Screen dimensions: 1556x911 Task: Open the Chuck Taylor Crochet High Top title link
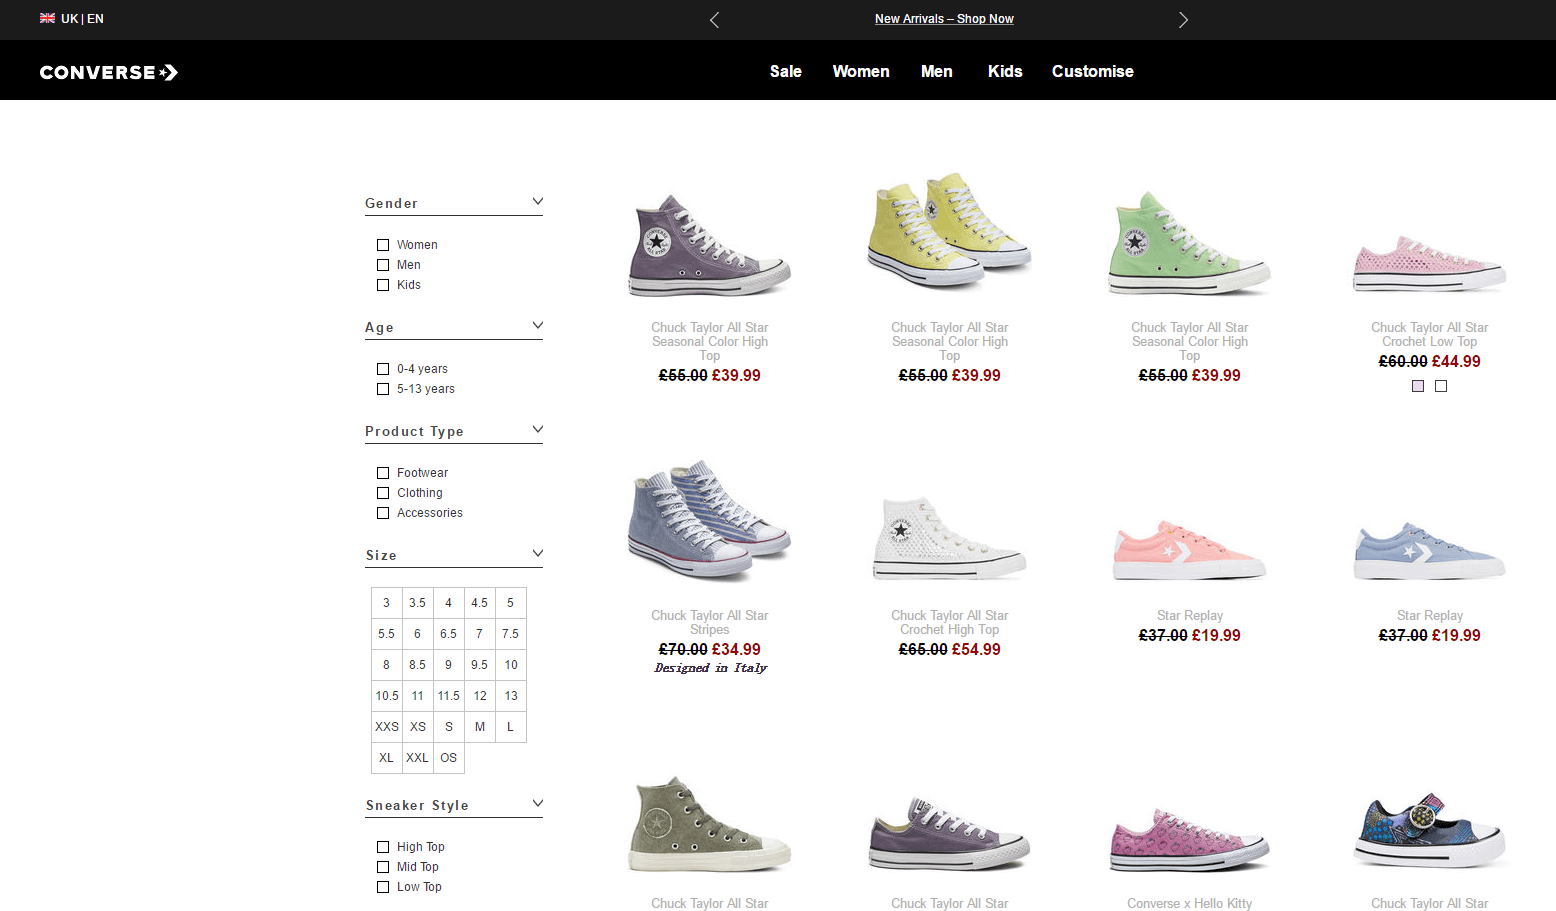tap(950, 622)
